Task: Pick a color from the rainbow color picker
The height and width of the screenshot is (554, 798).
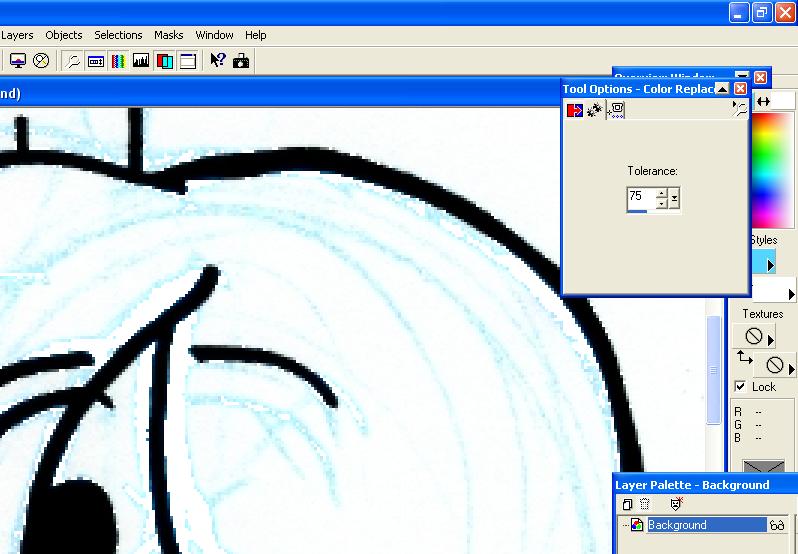Action: tap(772, 170)
